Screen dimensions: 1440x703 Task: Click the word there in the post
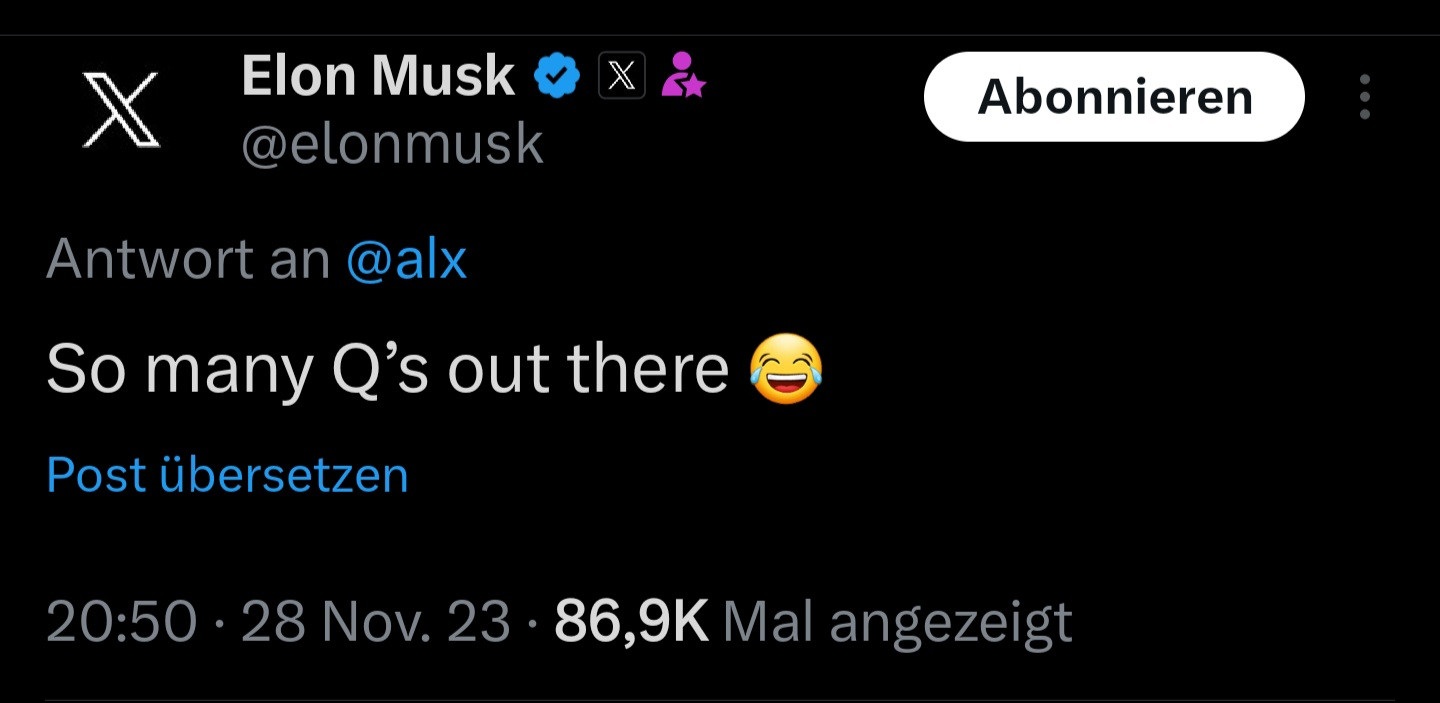pos(648,371)
